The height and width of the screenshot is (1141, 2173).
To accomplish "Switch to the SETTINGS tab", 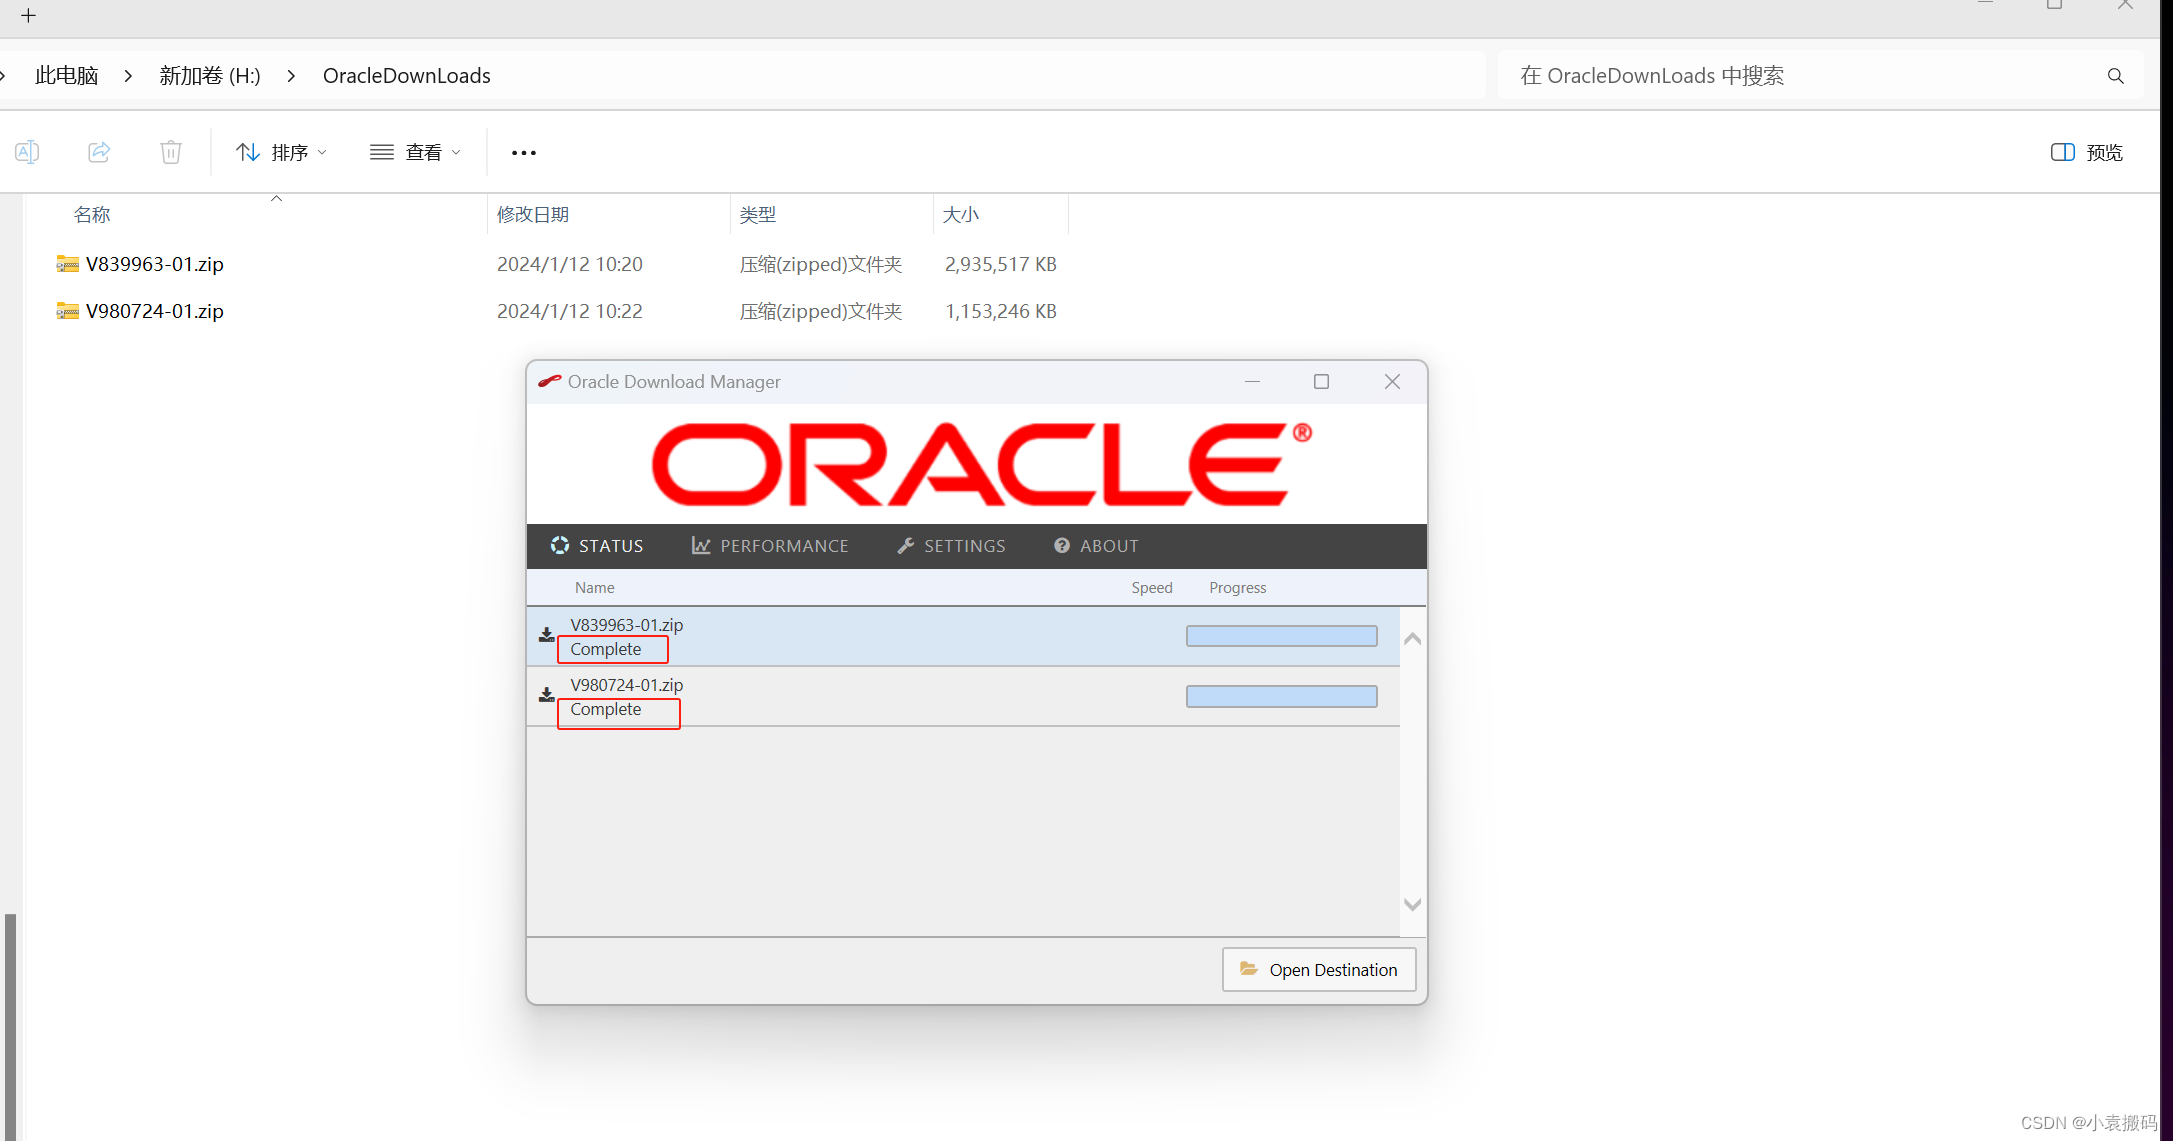I will pos(950,545).
